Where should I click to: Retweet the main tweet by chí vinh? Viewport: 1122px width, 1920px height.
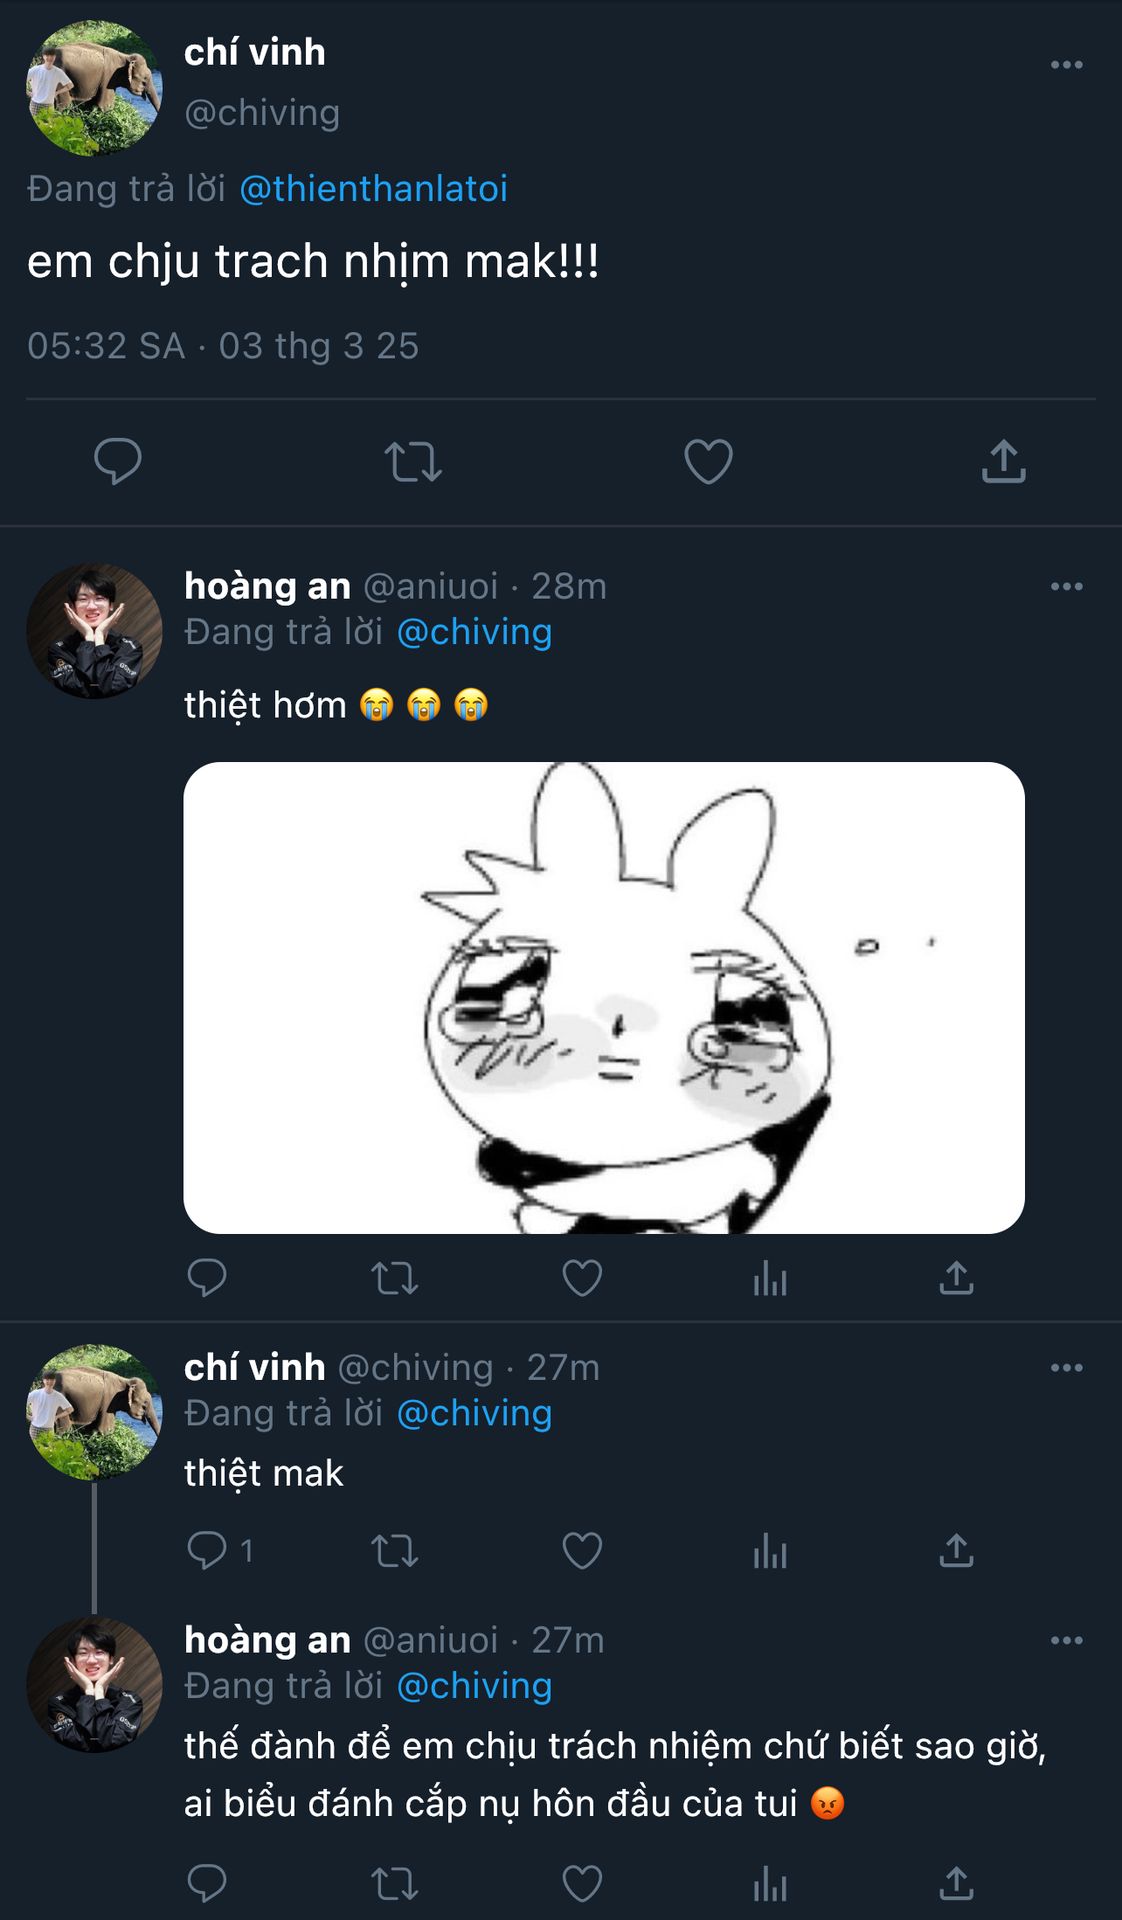(x=413, y=461)
